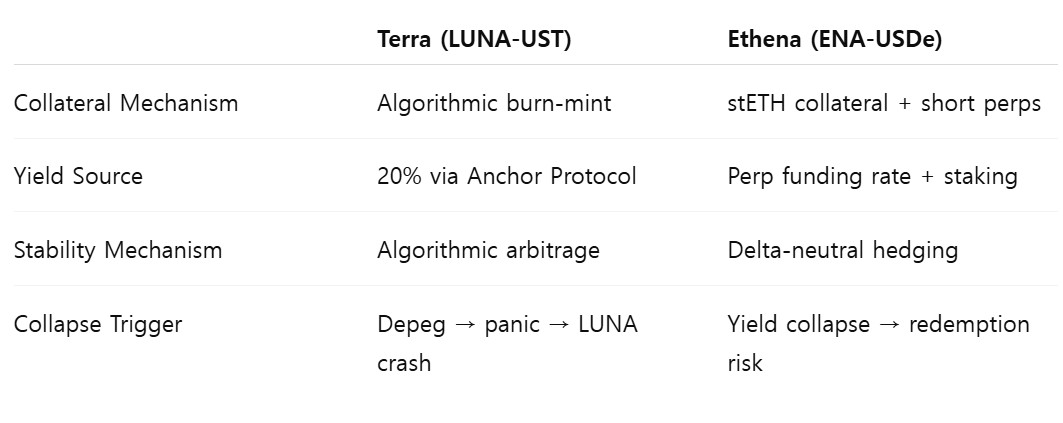This screenshot has width=1063, height=423.
Task: Click the 20% via Anchor Protocol cell
Action: (506, 176)
